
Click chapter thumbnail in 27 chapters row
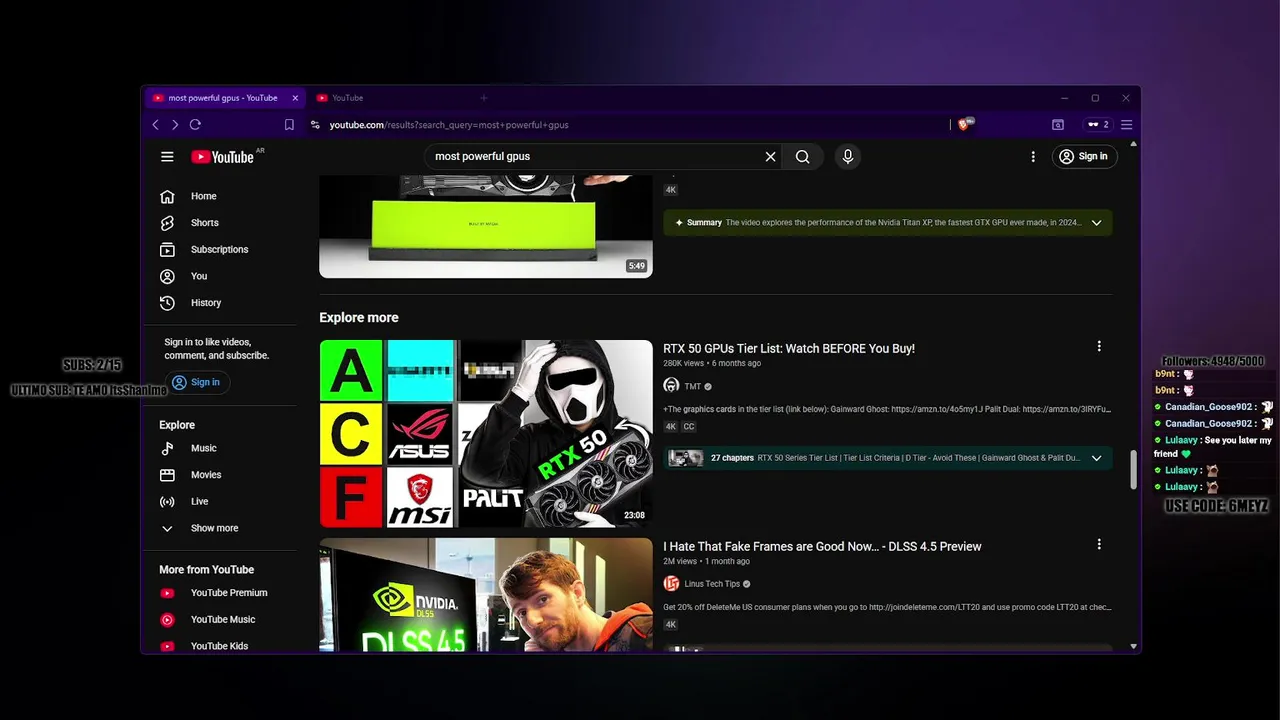coord(686,458)
